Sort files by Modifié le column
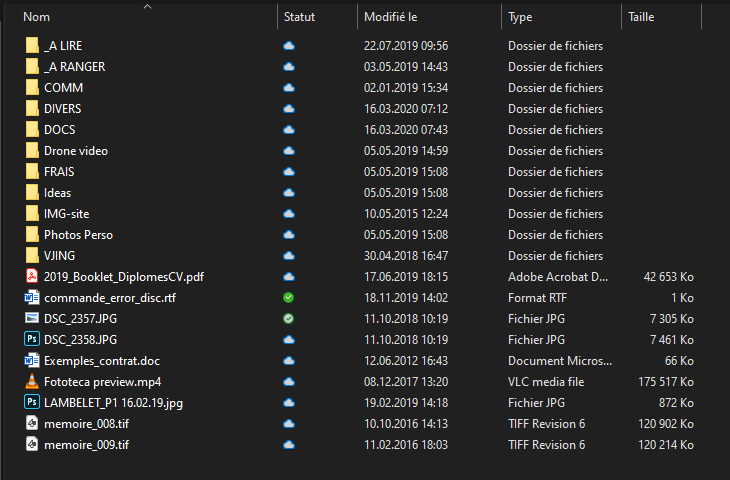The height and width of the screenshot is (480, 730). pyautogui.click(x=390, y=17)
